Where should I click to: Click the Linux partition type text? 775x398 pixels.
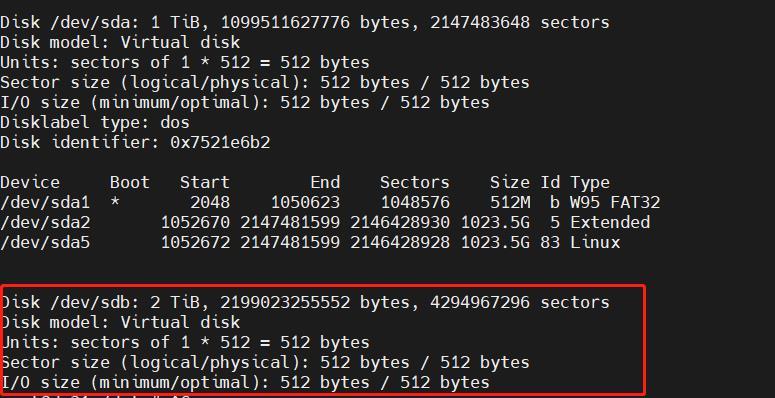(595, 242)
